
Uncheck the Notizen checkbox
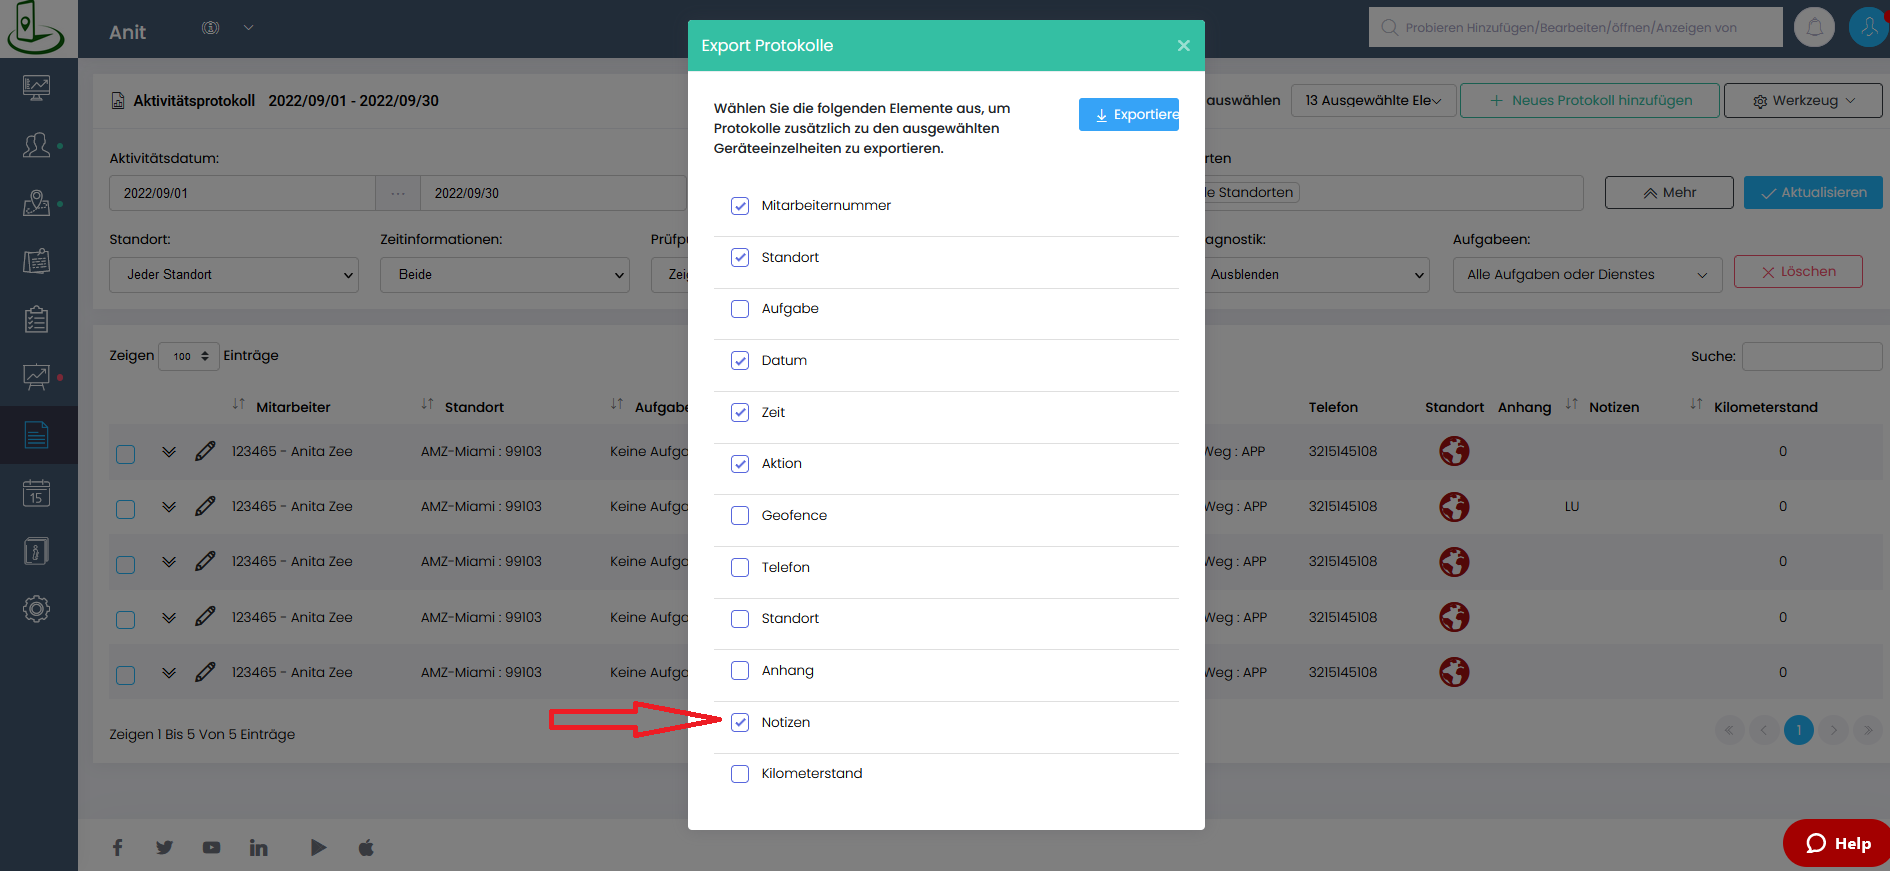point(740,722)
